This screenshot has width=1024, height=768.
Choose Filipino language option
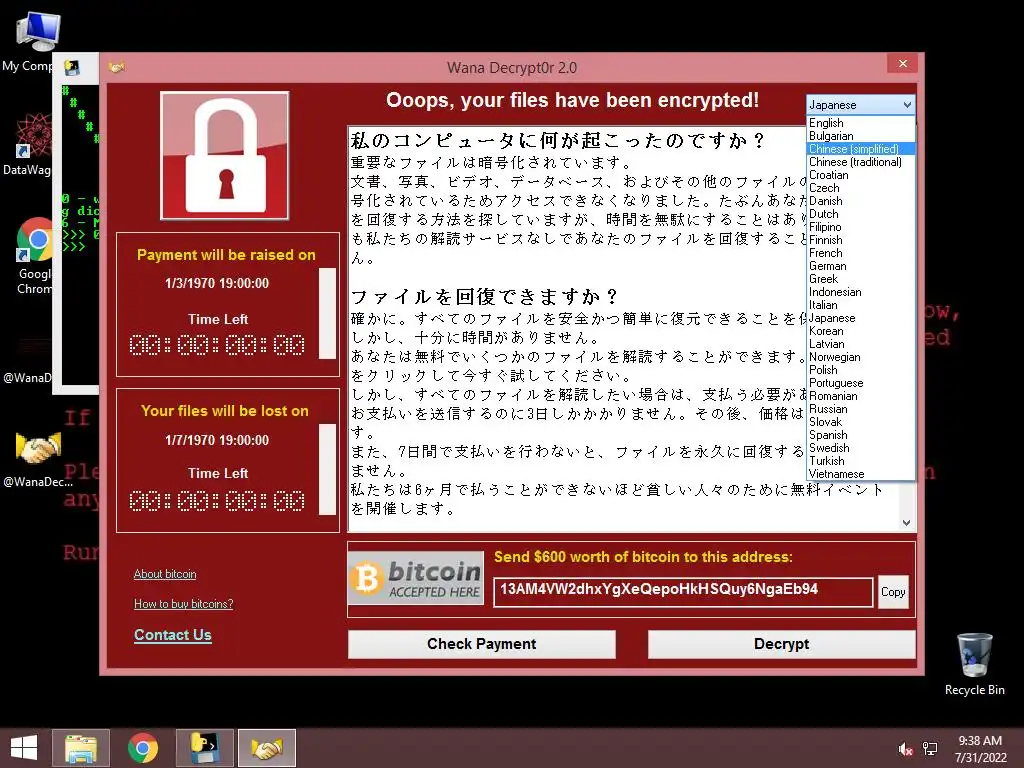(x=861, y=227)
